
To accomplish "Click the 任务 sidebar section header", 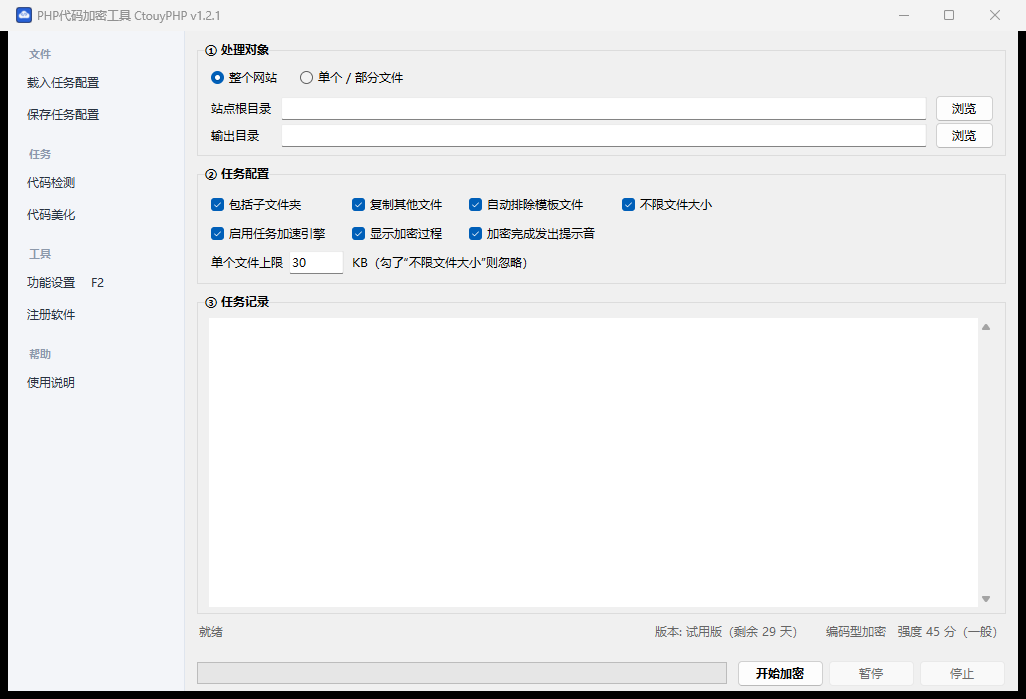I will pyautogui.click(x=40, y=154).
